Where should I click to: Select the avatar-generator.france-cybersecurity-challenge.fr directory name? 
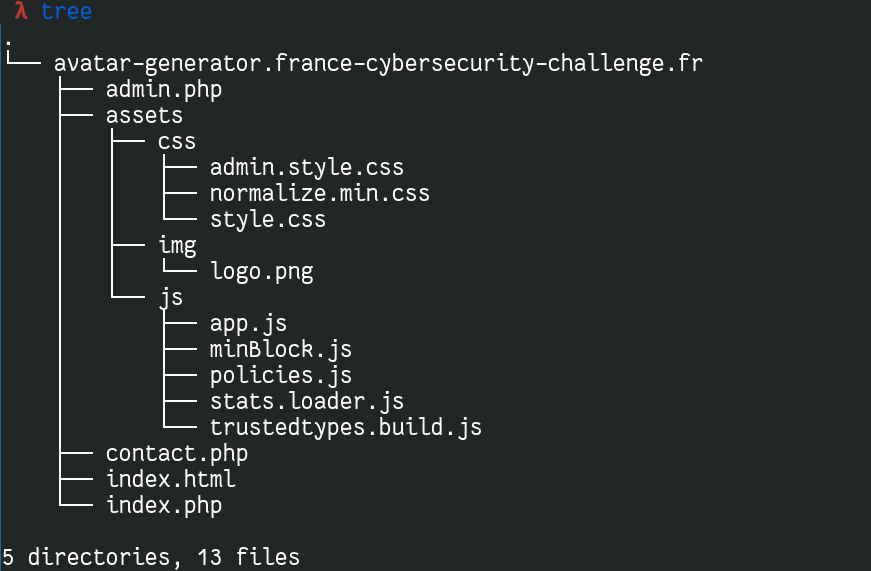378,63
